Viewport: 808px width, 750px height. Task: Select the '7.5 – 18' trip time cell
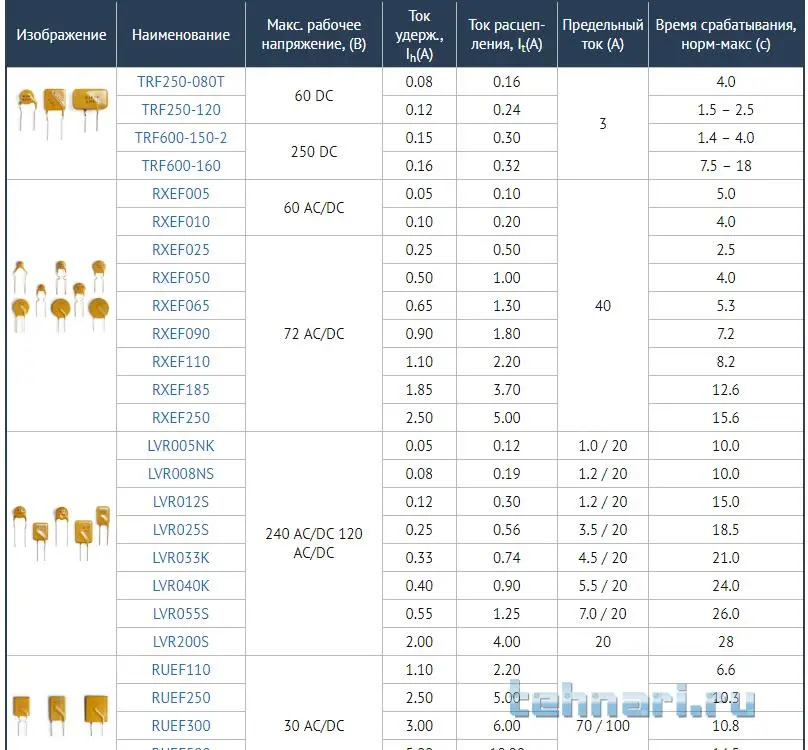click(x=726, y=165)
